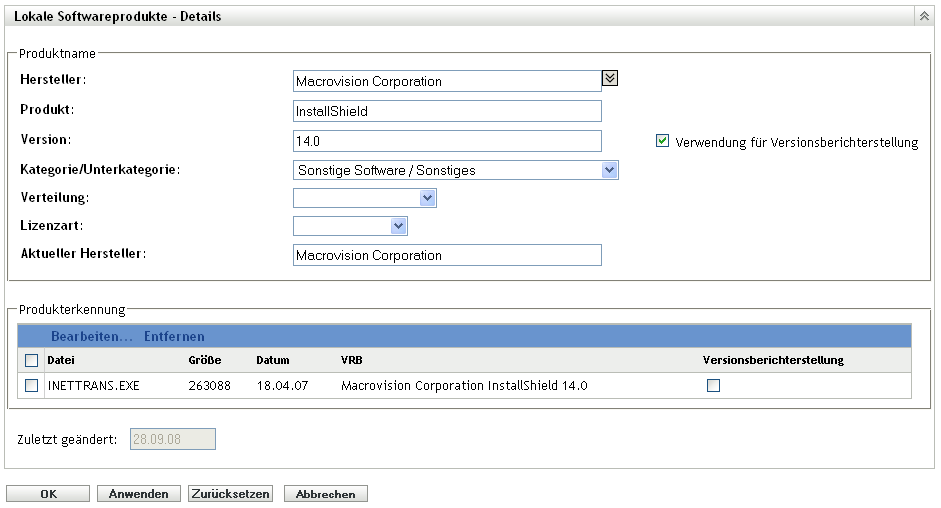Screen dimensions: 941x508
Task: Expand the Lizenzart dropdown
Action: (399, 226)
